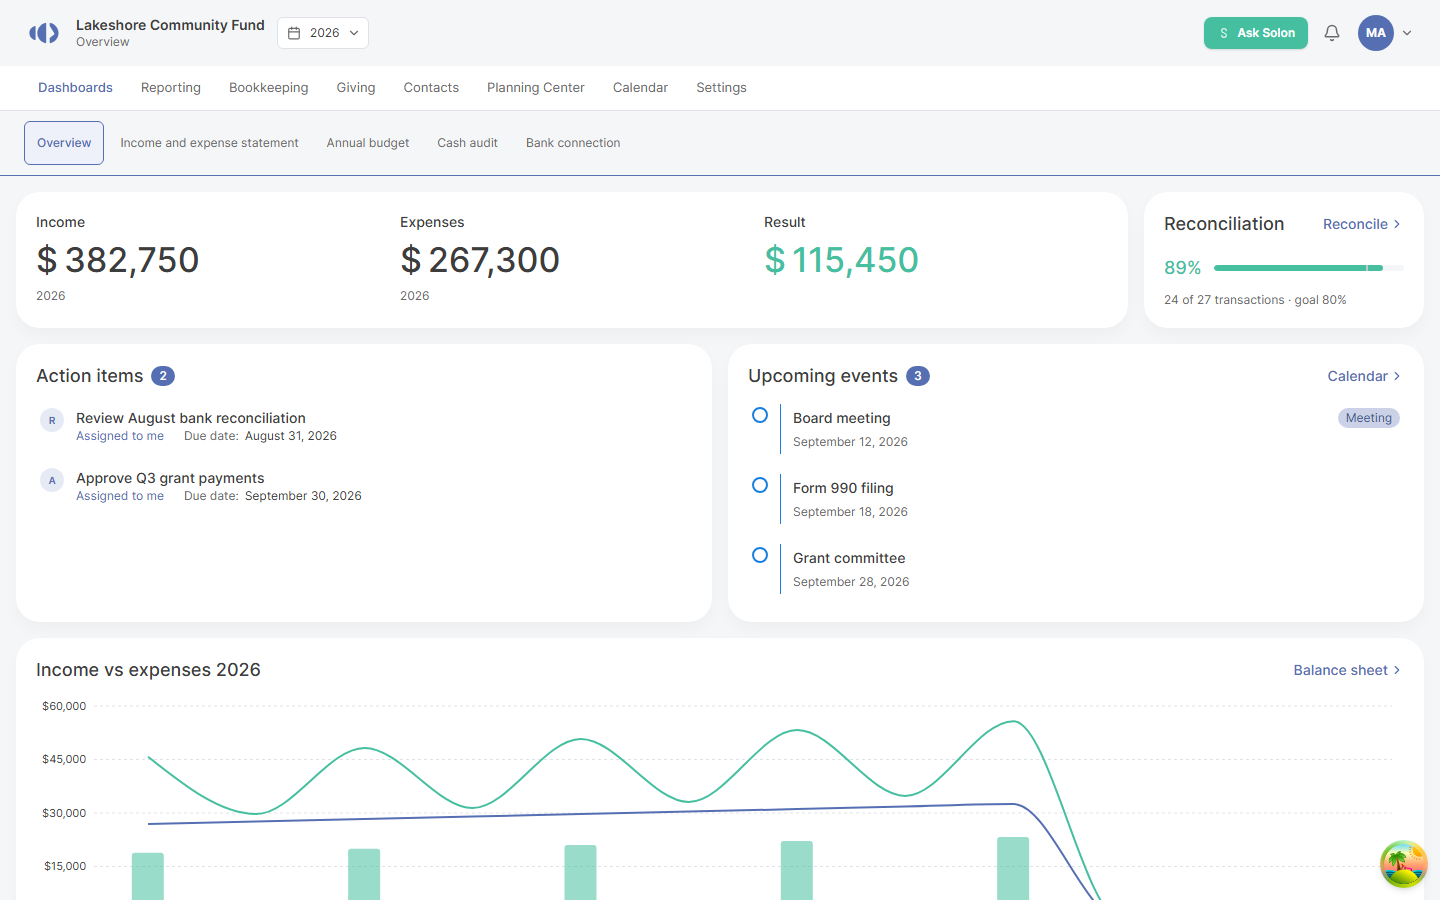Click the chevron beside Reconcile

(1397, 224)
